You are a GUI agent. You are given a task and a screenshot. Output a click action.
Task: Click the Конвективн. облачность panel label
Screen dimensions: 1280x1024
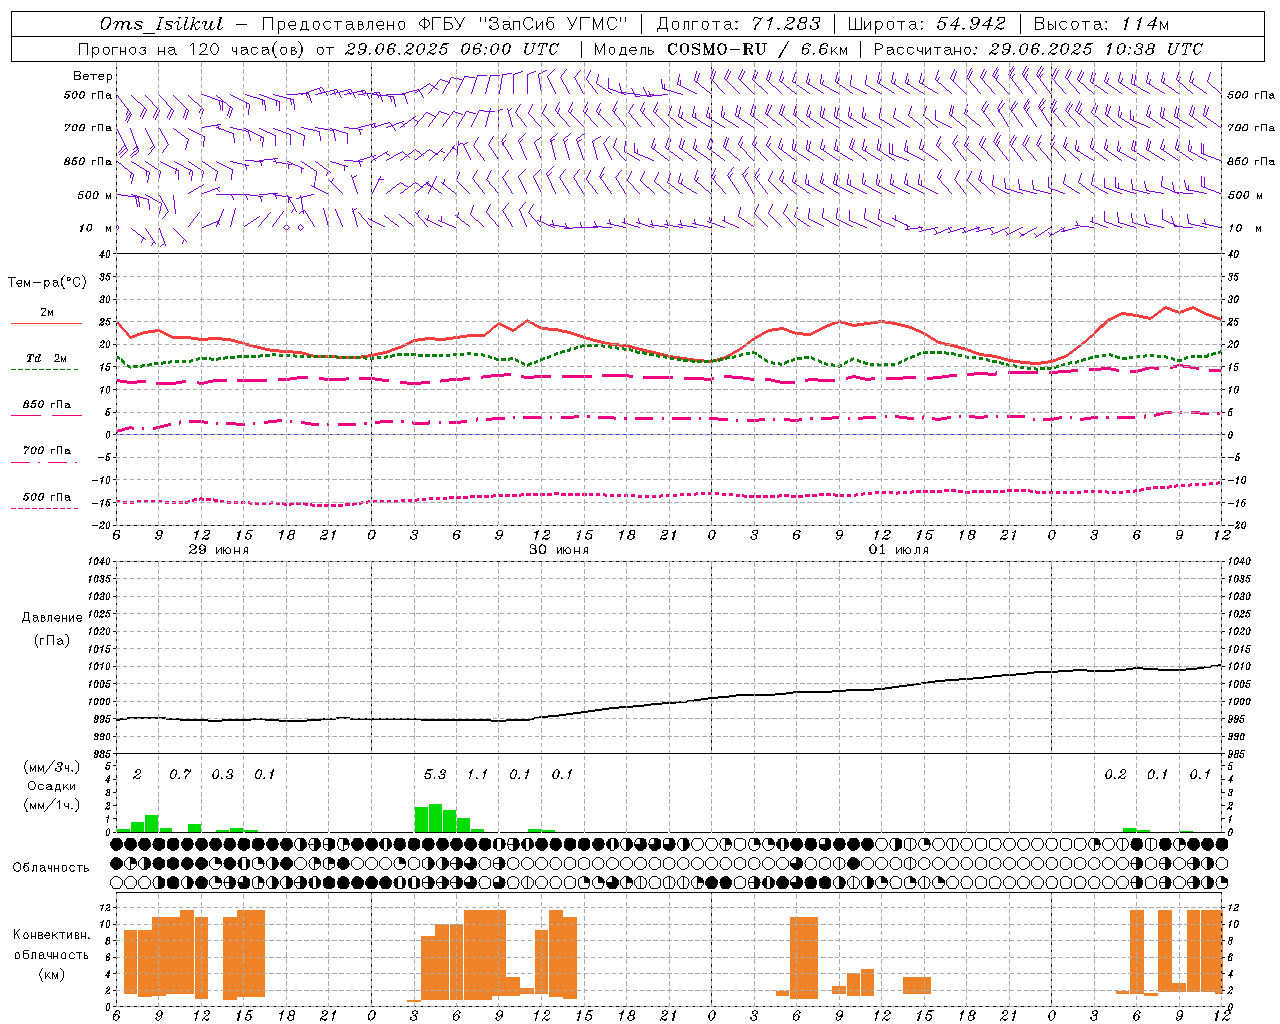tap(51, 945)
